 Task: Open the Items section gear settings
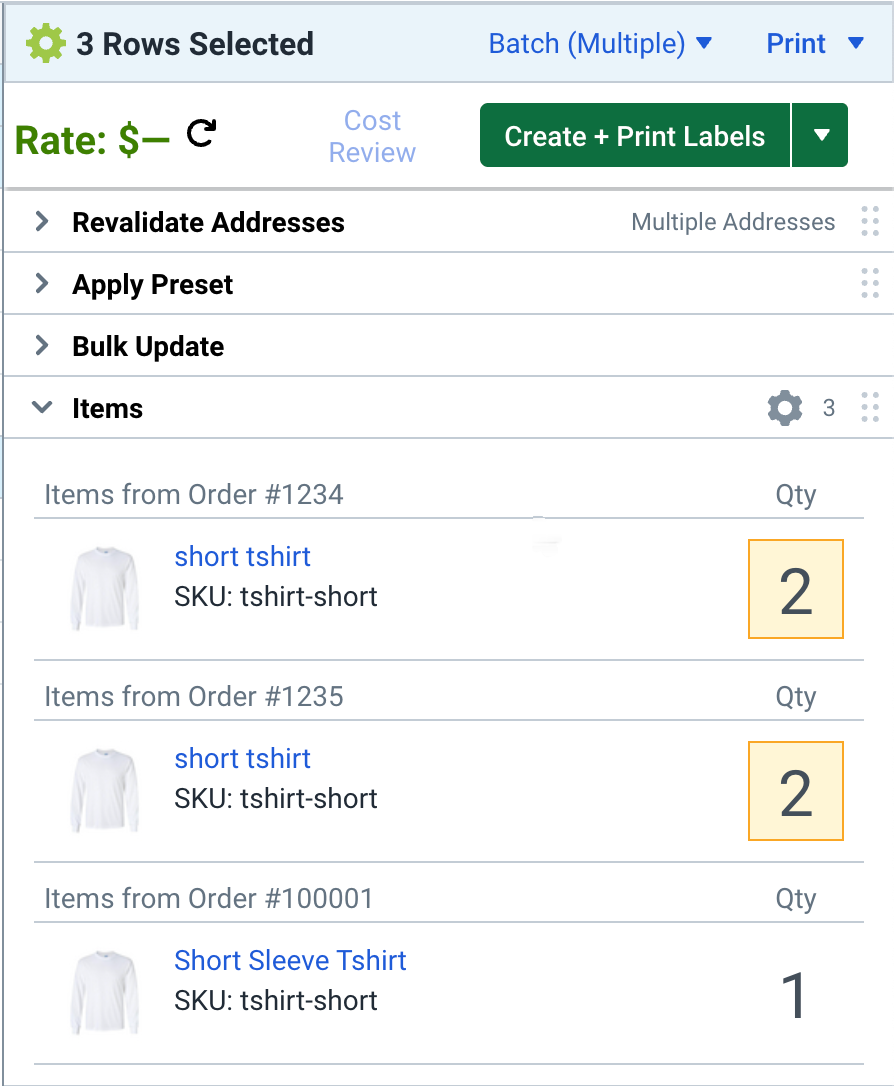(x=784, y=407)
